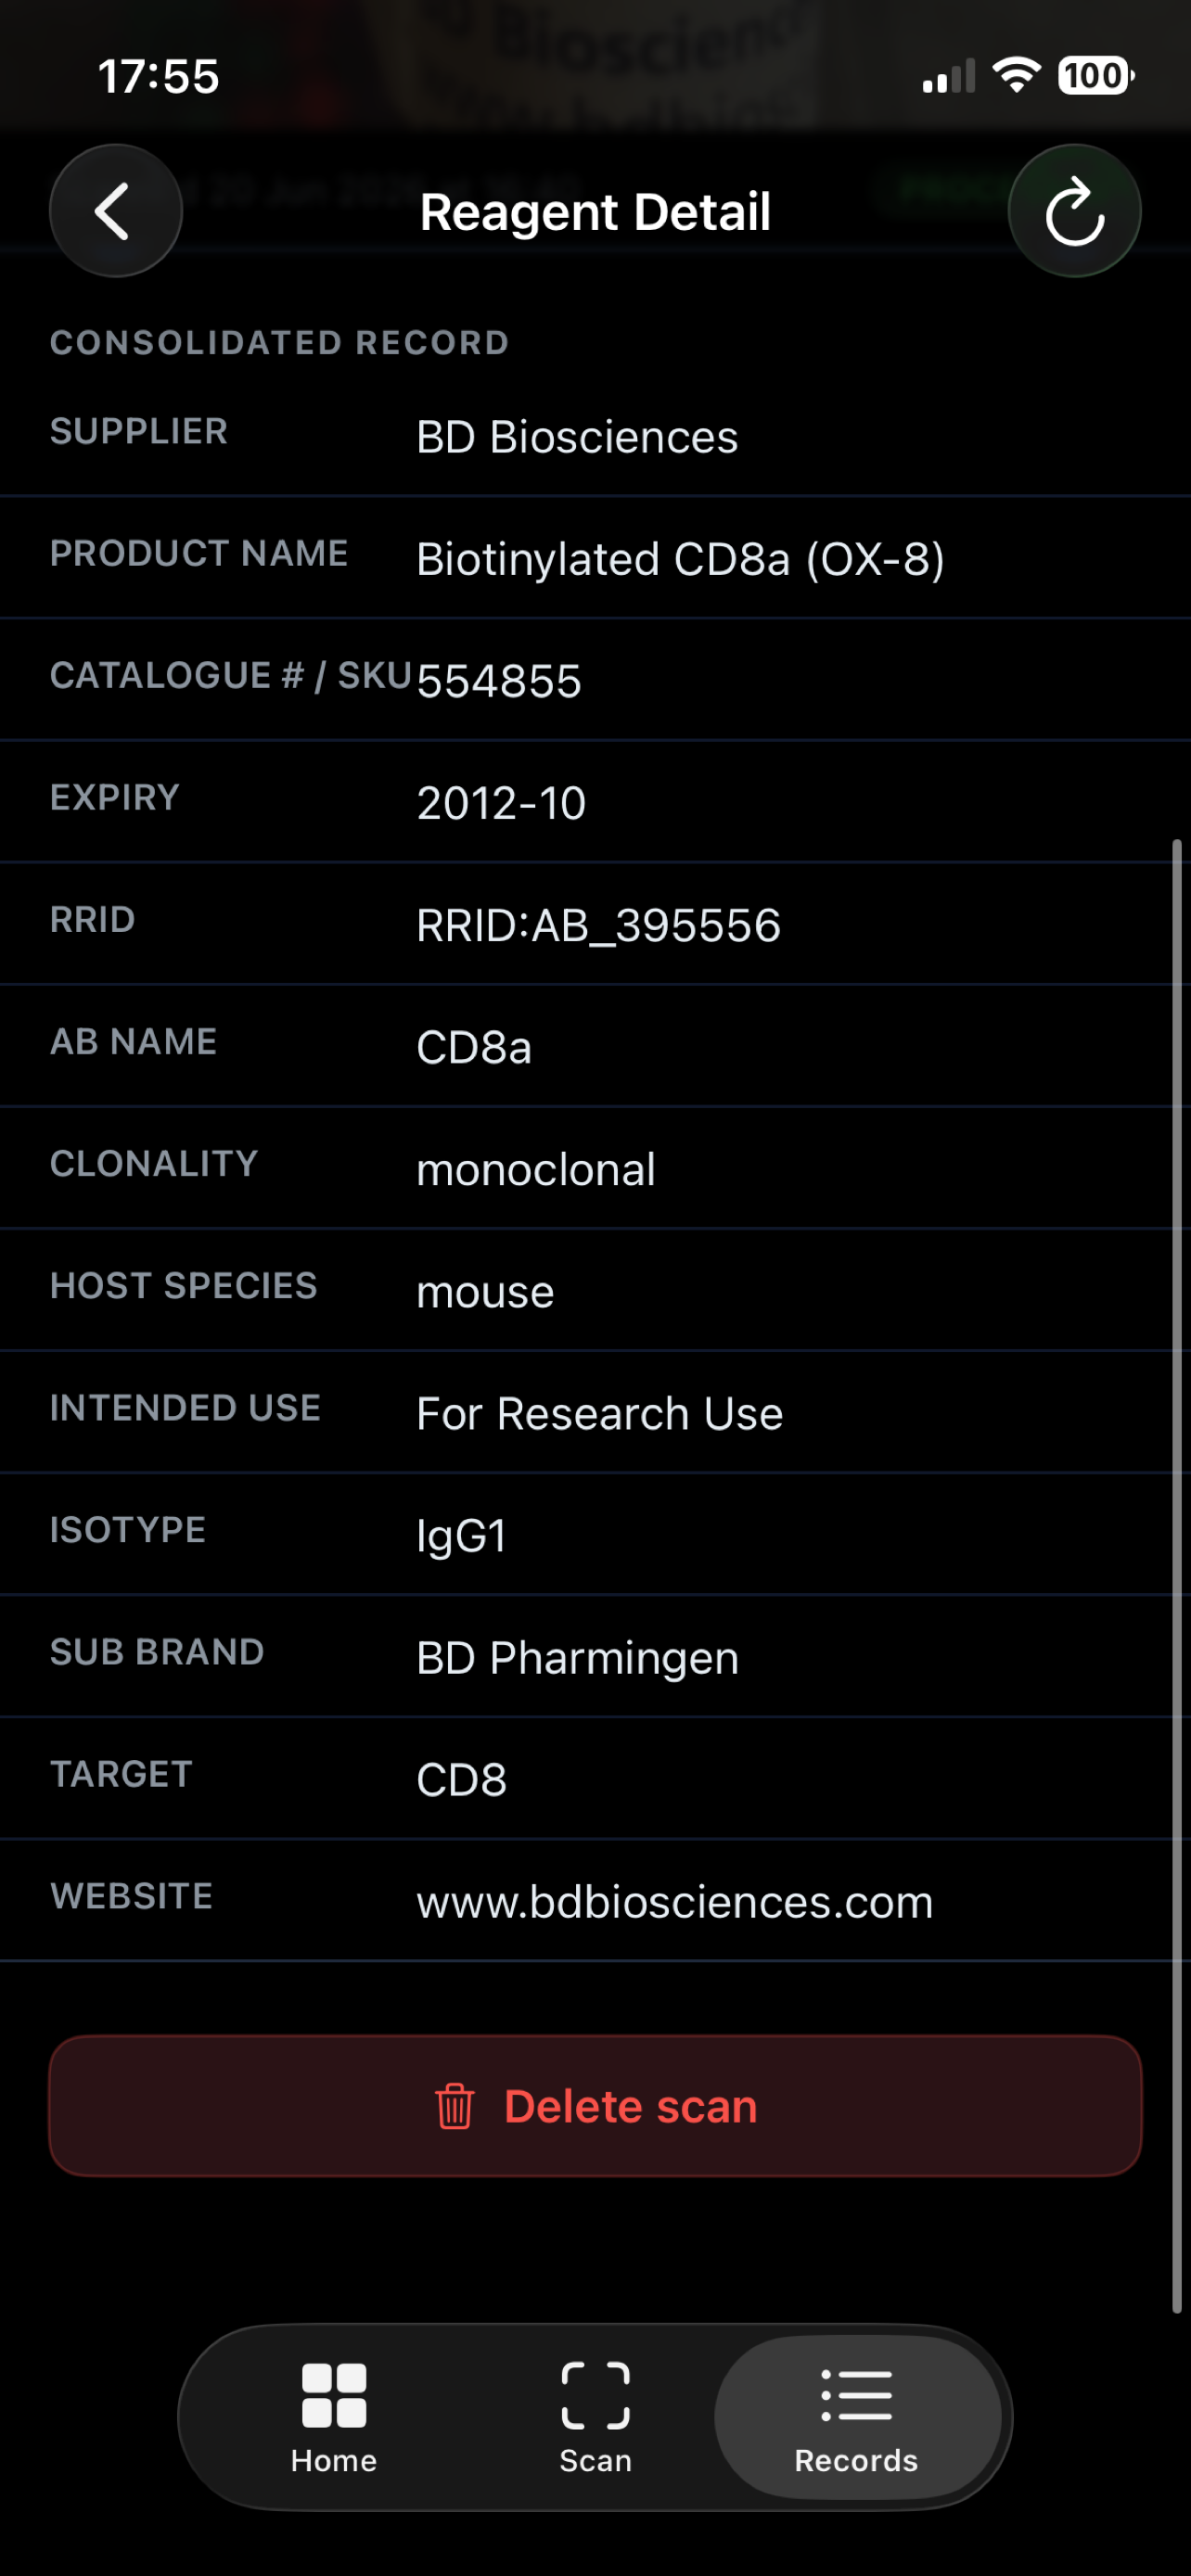Select the Records tab

pos(857,2417)
